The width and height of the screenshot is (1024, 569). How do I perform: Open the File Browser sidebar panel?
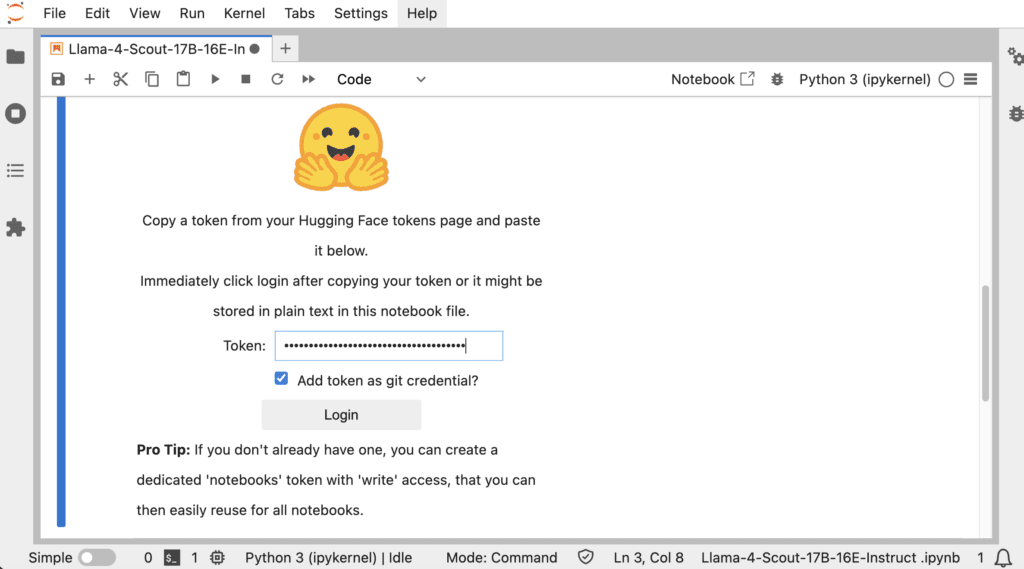(16, 57)
